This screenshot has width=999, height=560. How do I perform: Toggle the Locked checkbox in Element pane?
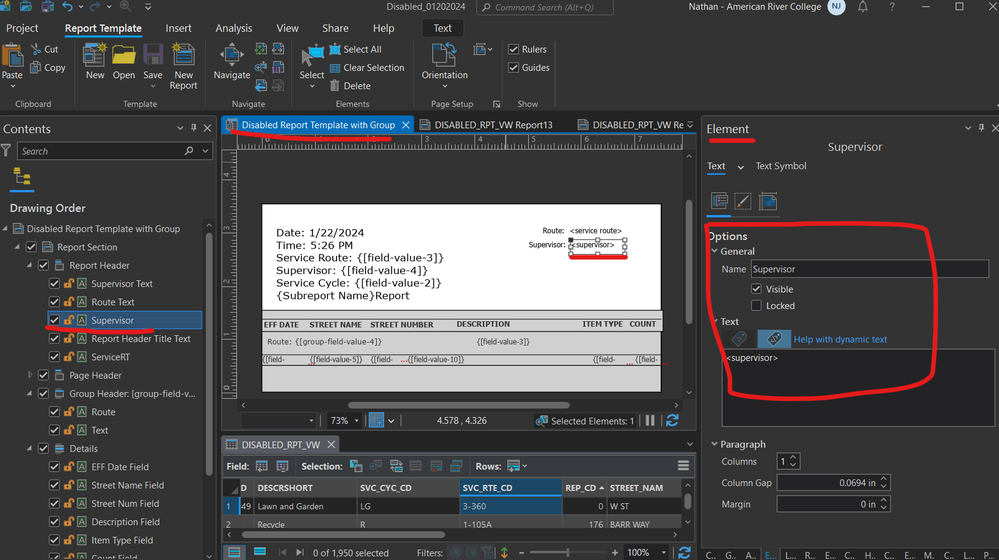point(756,305)
